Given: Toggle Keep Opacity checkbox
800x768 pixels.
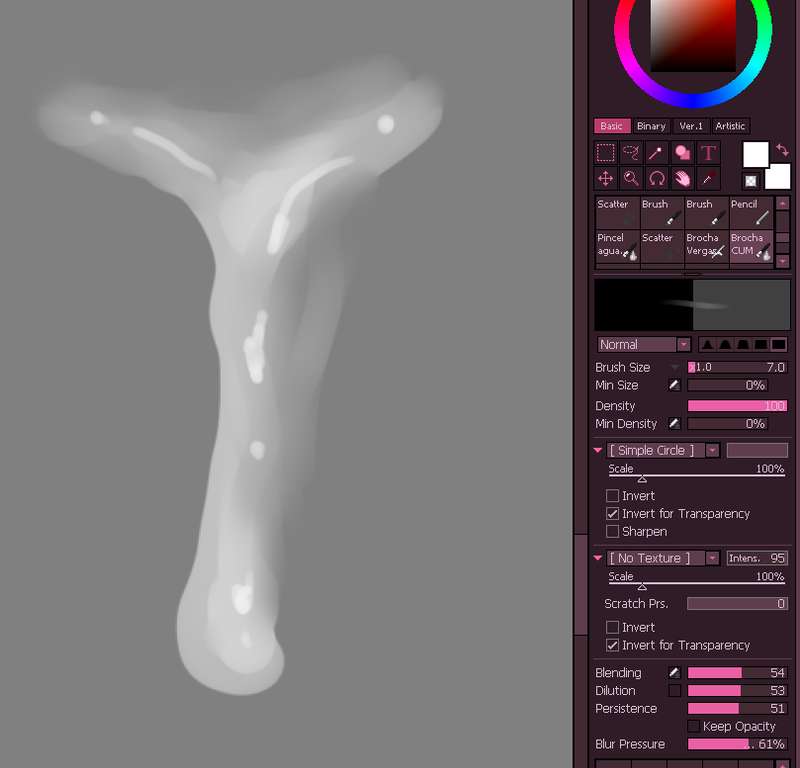Looking at the screenshot, I should click(693, 726).
